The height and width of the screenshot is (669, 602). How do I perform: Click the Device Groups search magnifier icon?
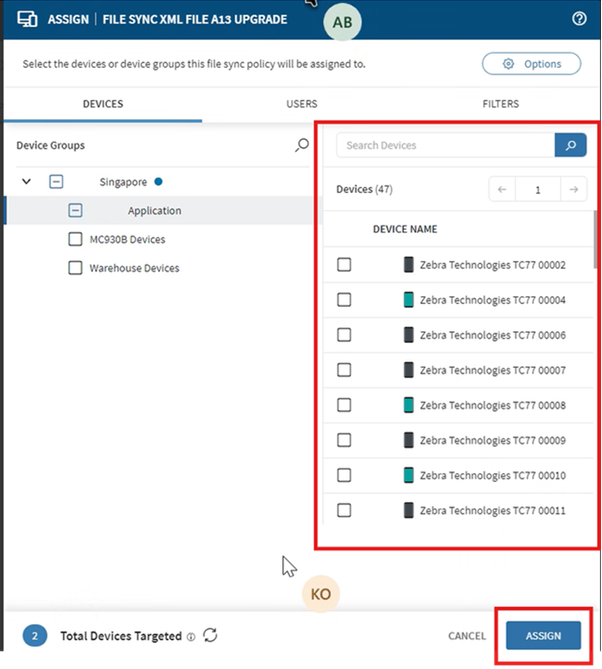302,145
